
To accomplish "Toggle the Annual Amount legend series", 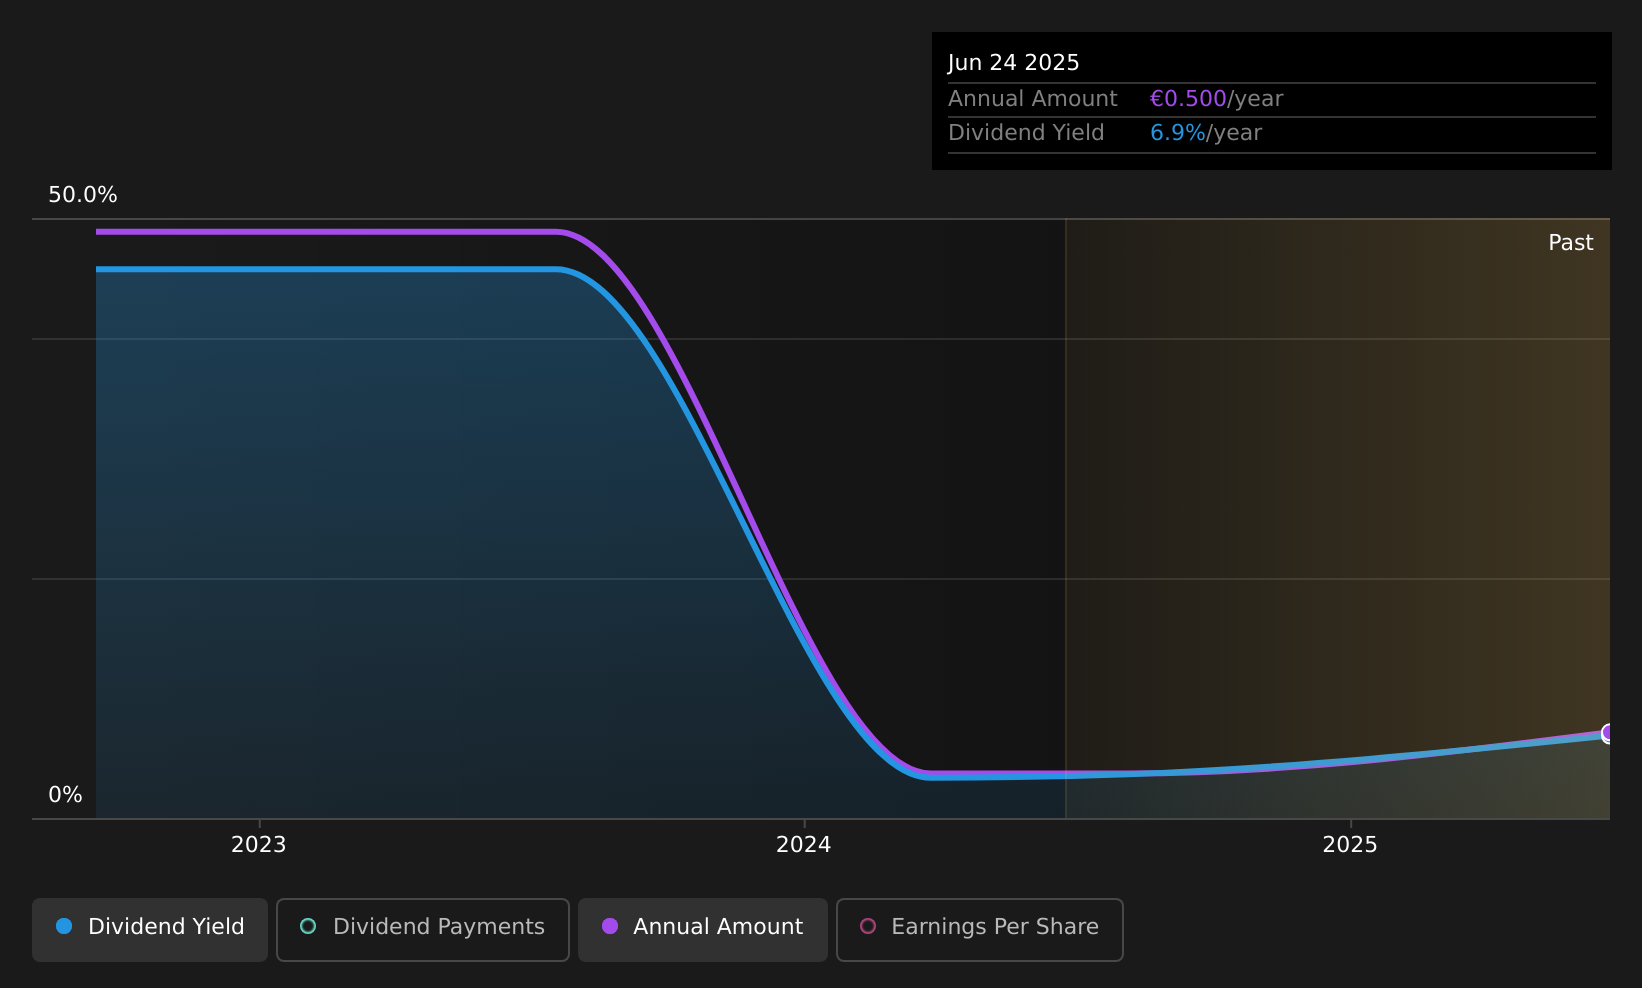I will [x=703, y=930].
